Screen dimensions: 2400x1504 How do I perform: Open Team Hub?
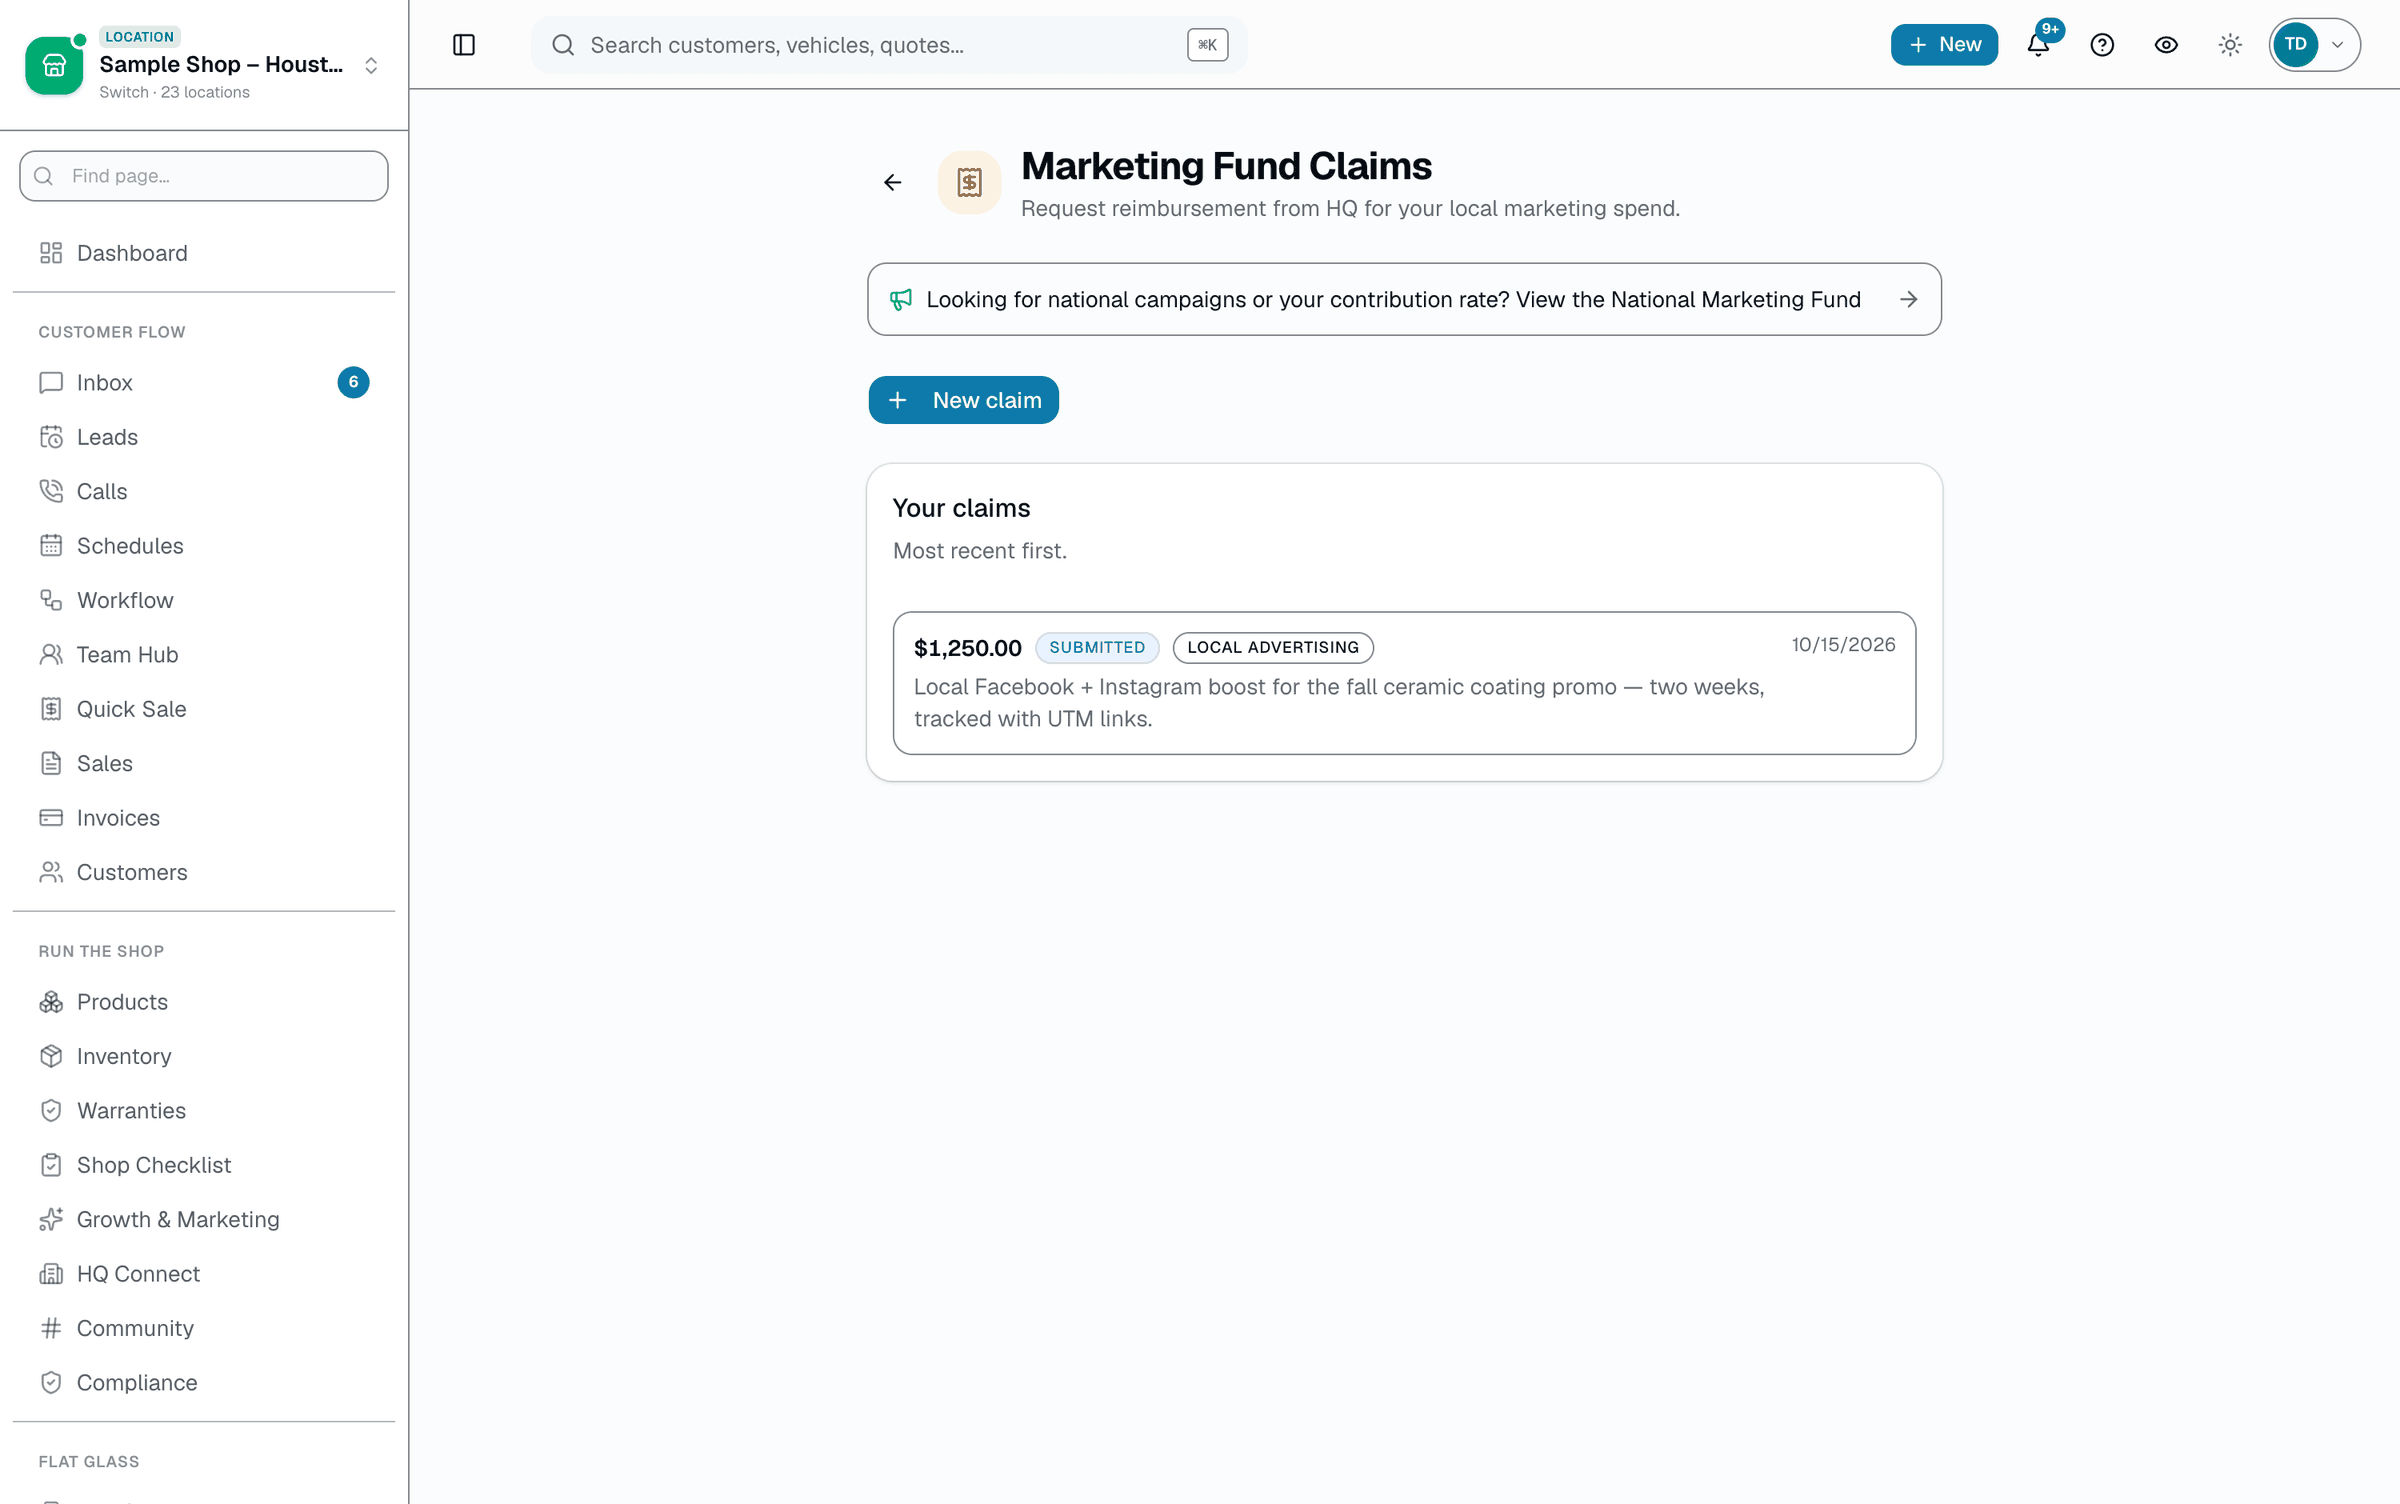[x=204, y=655]
